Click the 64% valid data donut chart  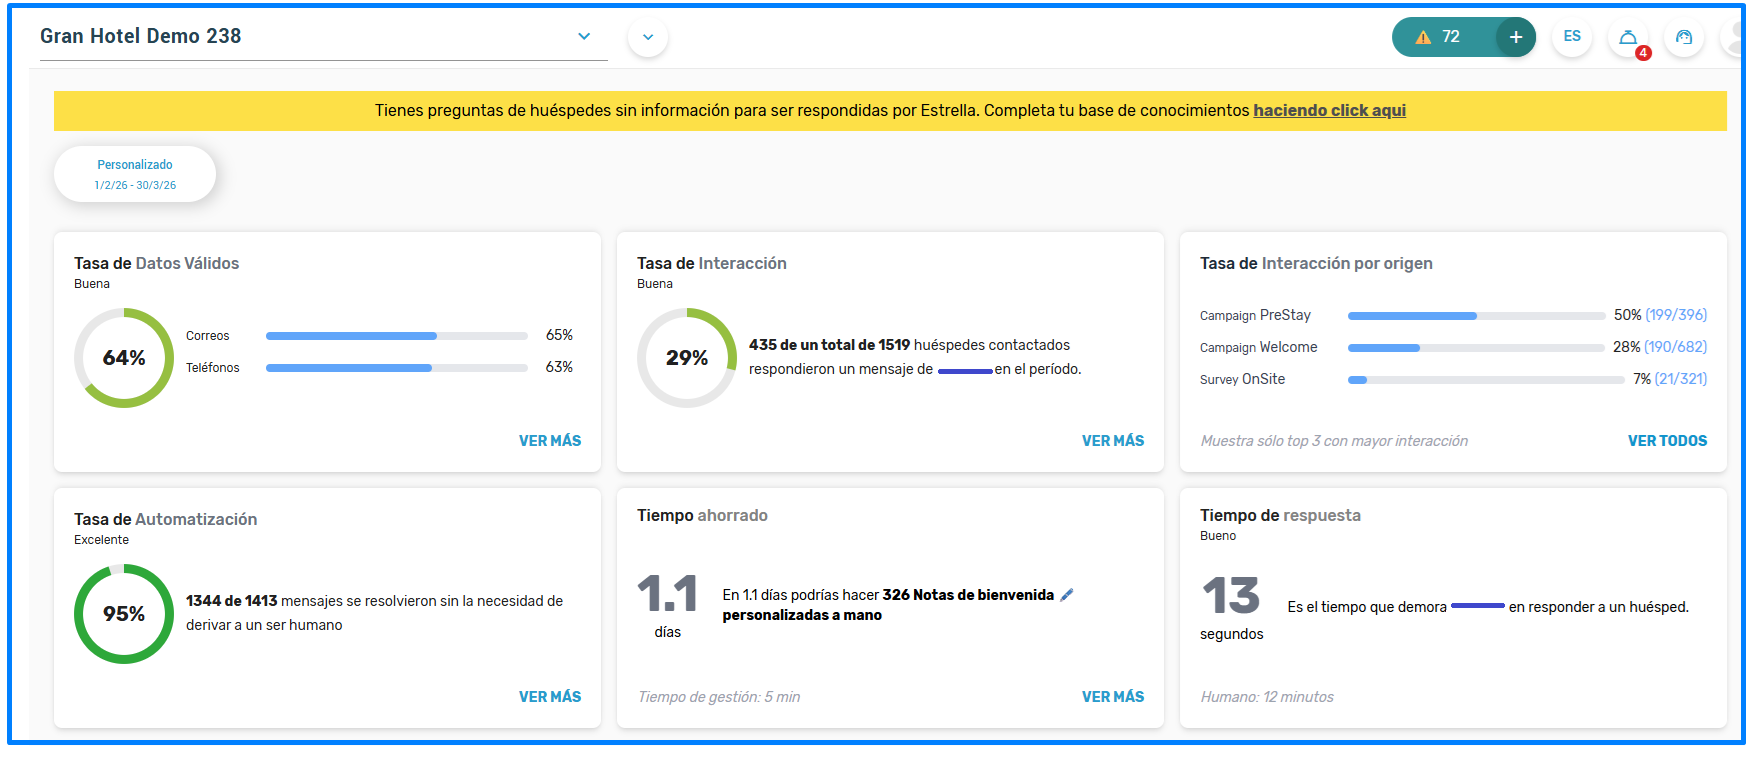(x=124, y=358)
